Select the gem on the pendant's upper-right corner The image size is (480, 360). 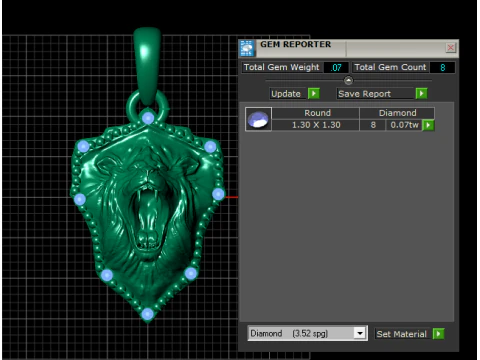210,146
